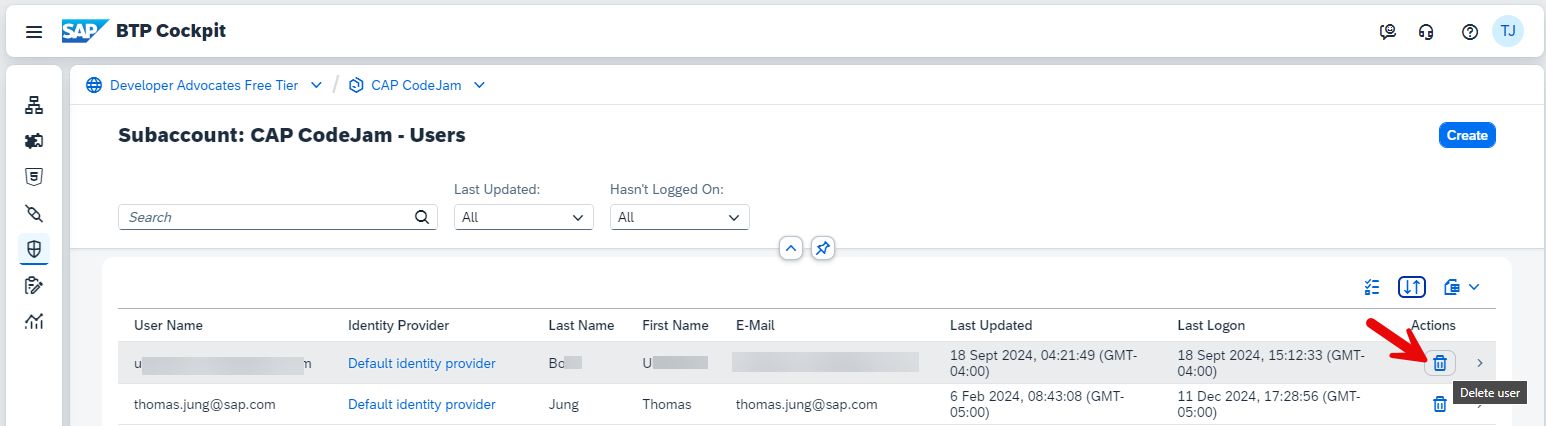Click the headset support icon

click(1427, 32)
